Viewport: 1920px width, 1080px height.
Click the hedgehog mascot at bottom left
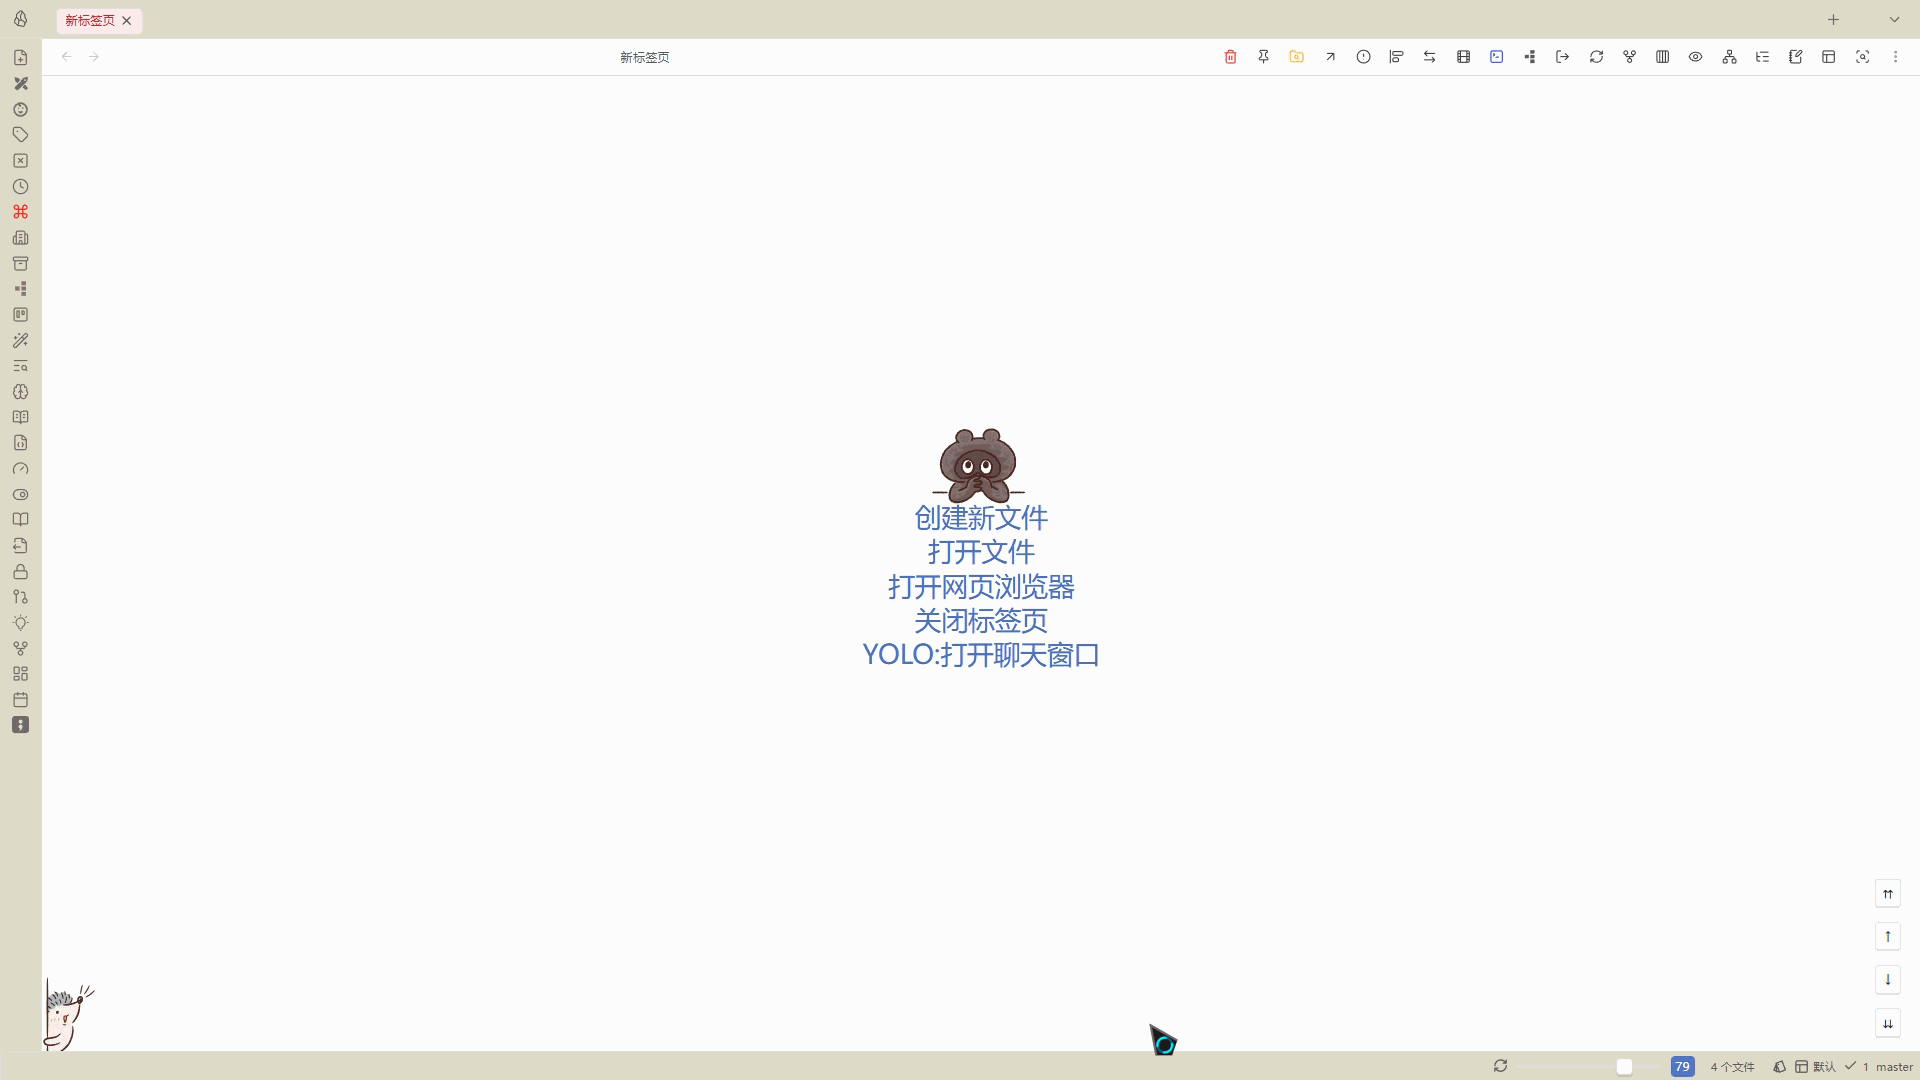click(68, 1016)
